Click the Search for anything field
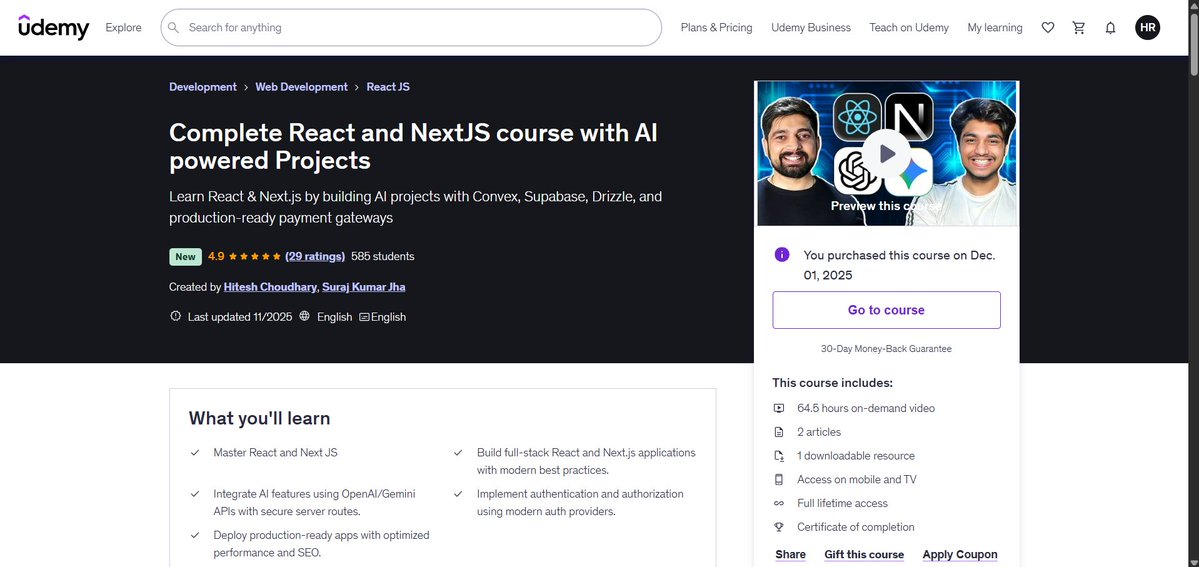Screen dimensions: 1199x567 pos(411,28)
